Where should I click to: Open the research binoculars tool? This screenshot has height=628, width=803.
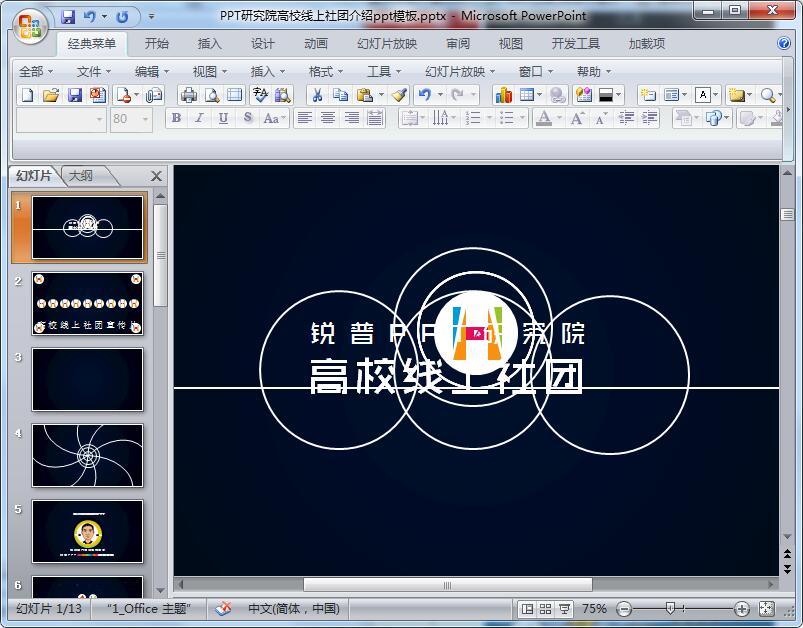283,95
